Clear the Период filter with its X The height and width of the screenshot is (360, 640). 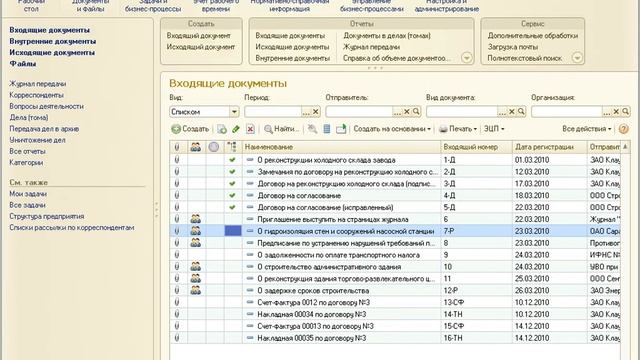316,111
